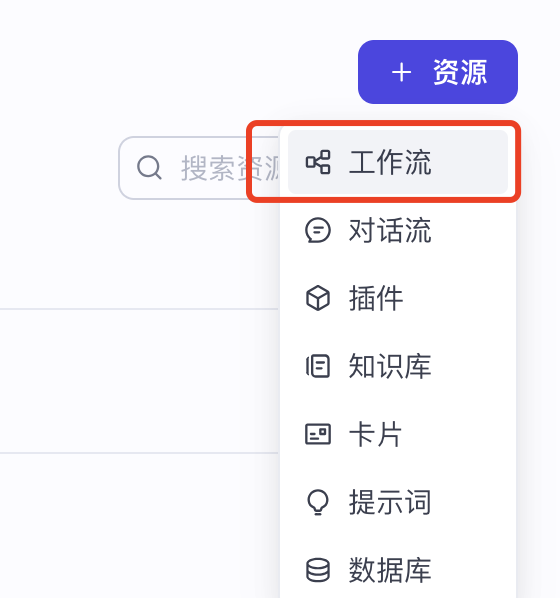
Task: Click the chat bubble icon beside 对话流
Action: [318, 230]
